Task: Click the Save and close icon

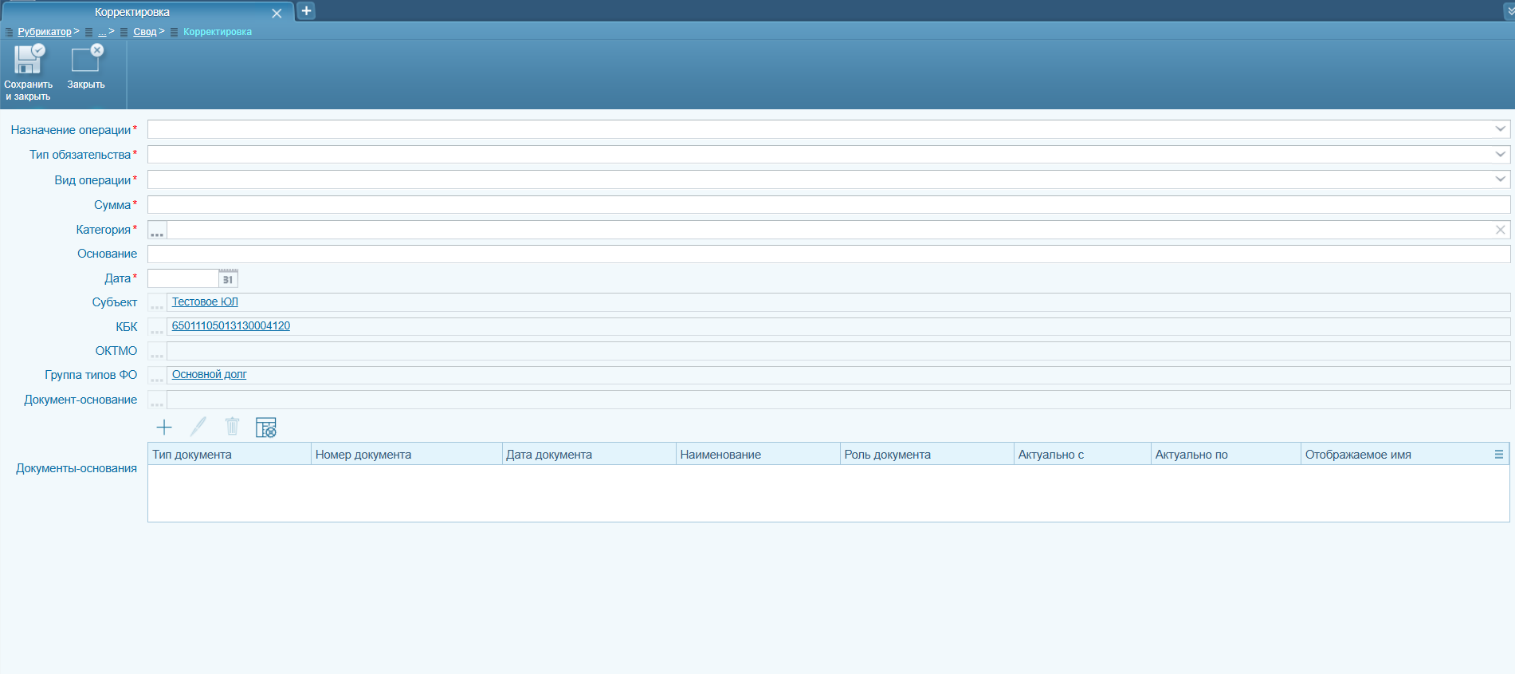Action: click(x=29, y=59)
